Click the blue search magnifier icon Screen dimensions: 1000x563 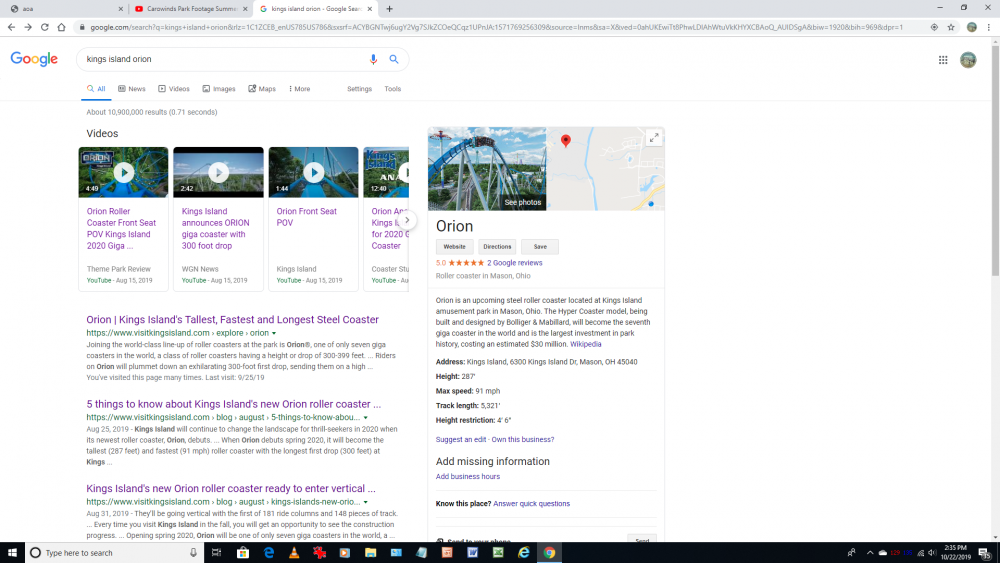[x=394, y=60]
